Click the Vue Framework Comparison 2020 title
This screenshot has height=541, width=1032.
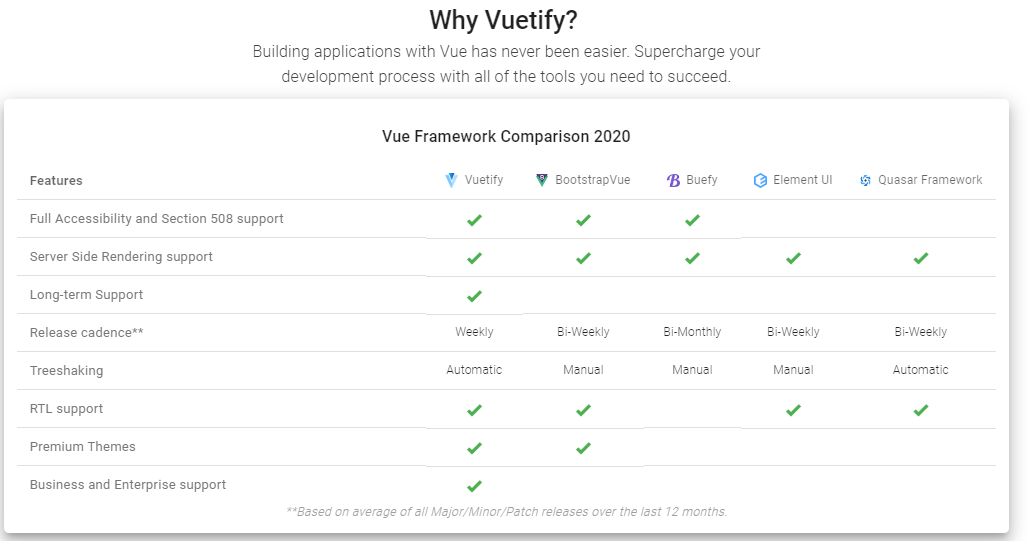(x=506, y=136)
